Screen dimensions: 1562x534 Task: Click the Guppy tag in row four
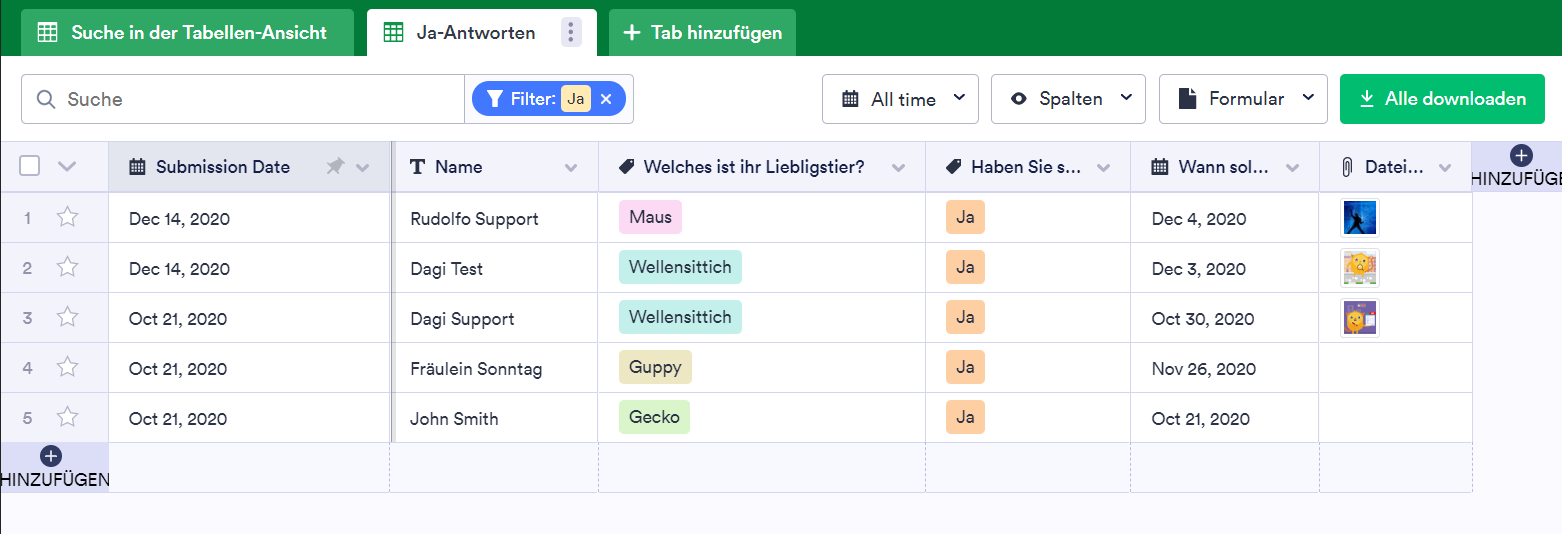click(655, 368)
